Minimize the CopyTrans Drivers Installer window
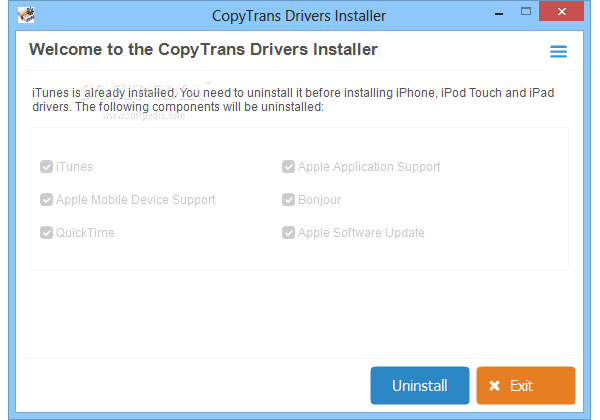The image size is (600, 420). tap(499, 14)
